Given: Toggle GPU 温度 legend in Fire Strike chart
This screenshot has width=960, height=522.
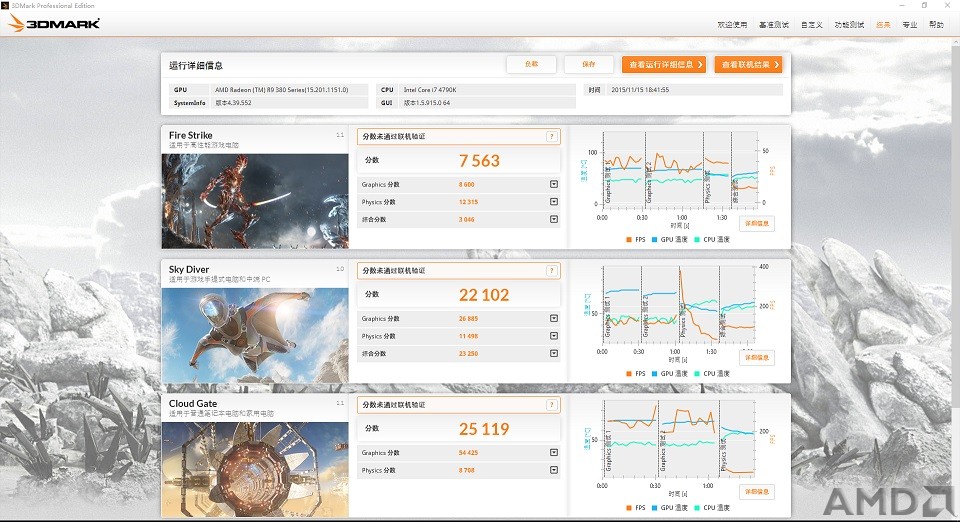Looking at the screenshot, I should pos(670,239).
